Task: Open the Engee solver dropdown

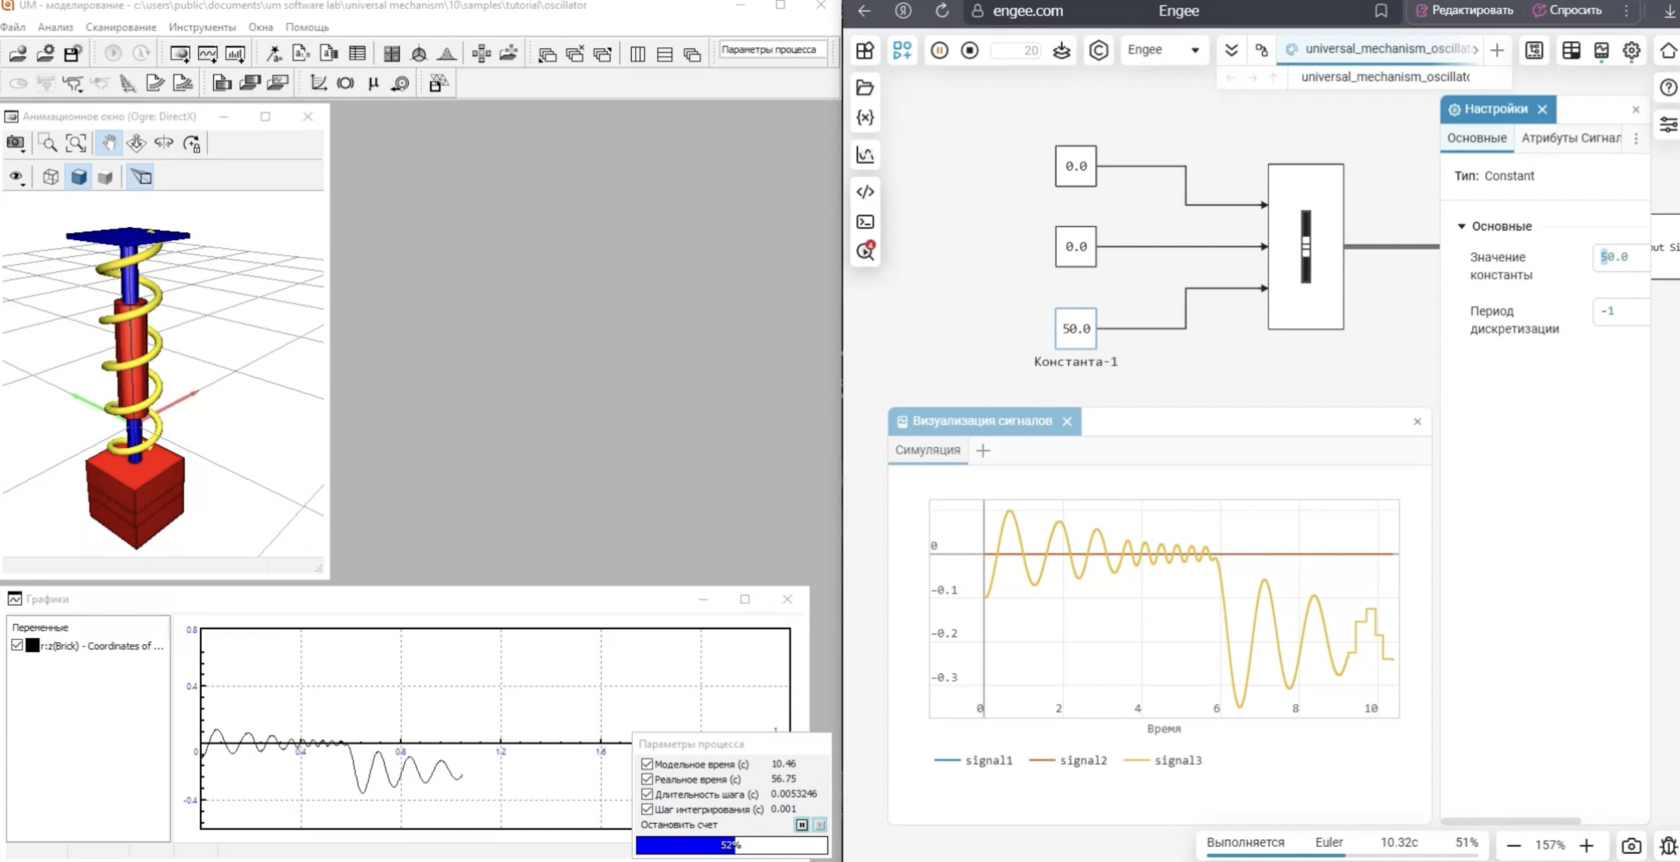Action: click(1163, 50)
